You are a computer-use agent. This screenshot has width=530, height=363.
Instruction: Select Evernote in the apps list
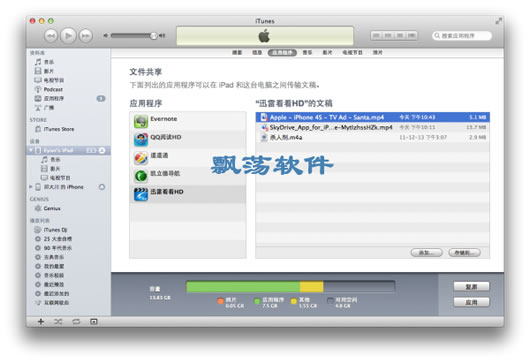(x=188, y=121)
